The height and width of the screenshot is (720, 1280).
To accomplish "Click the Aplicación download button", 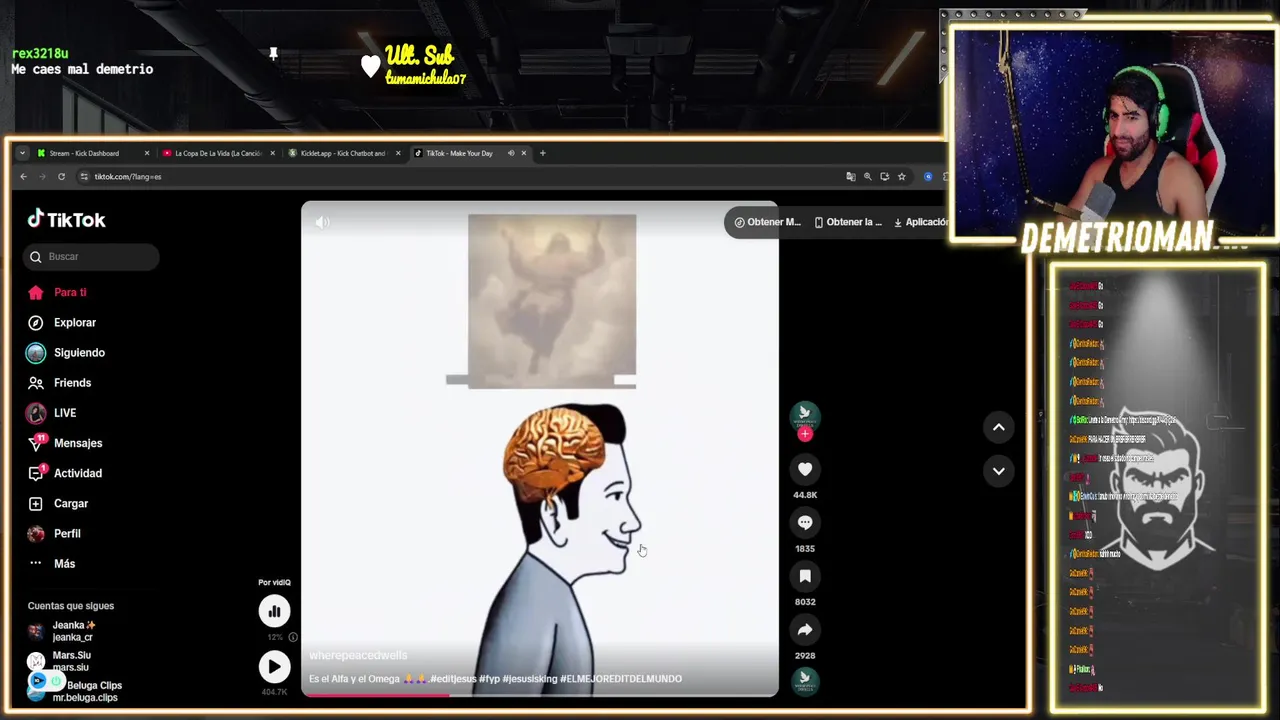I will click(x=920, y=222).
